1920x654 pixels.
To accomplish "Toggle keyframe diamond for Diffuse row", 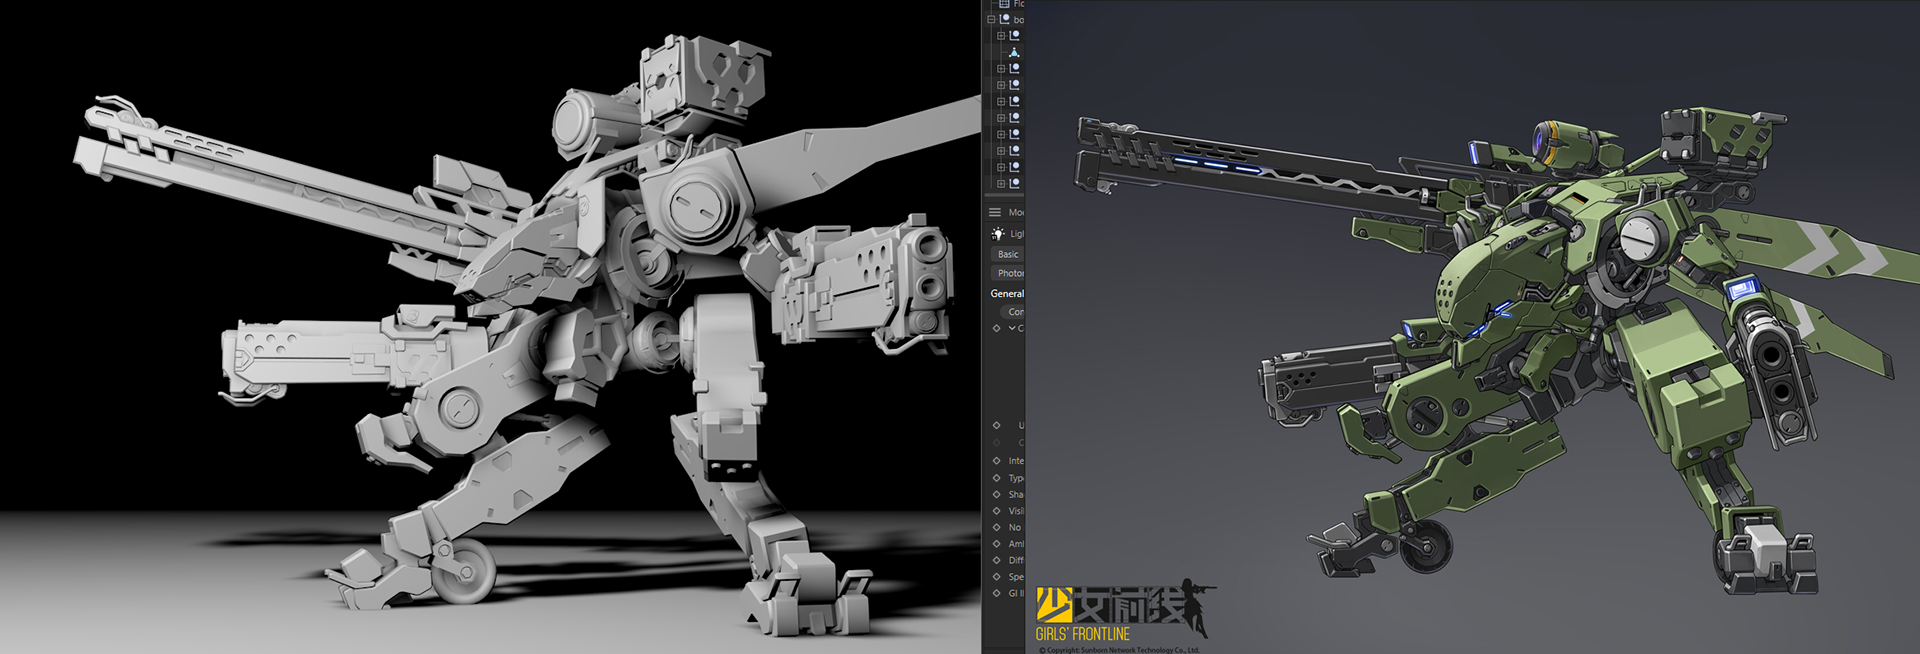I will pyautogui.click(x=996, y=560).
